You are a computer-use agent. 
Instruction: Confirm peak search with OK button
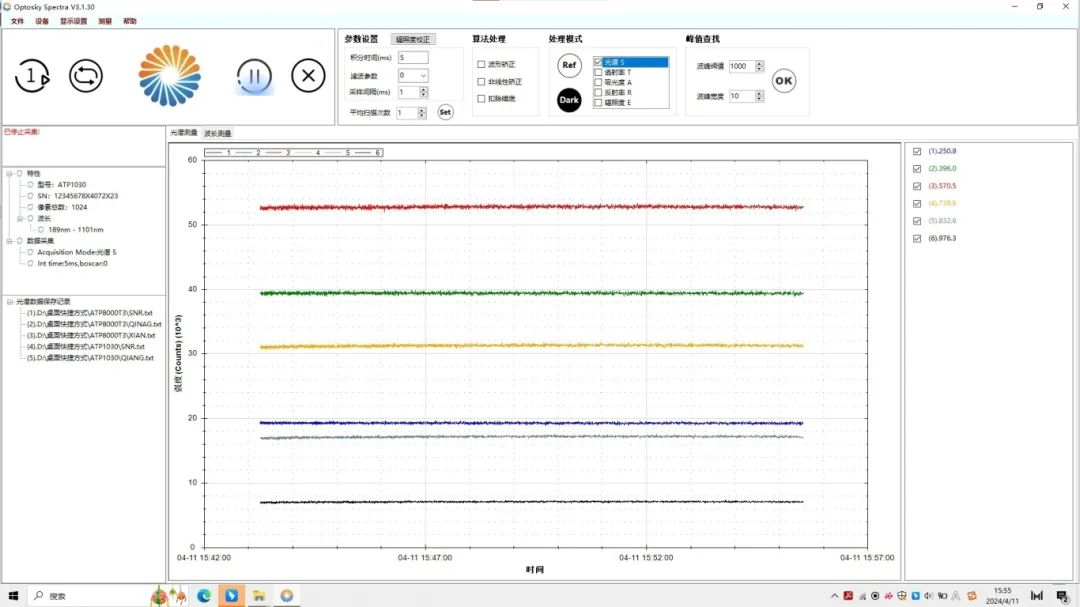[784, 81]
